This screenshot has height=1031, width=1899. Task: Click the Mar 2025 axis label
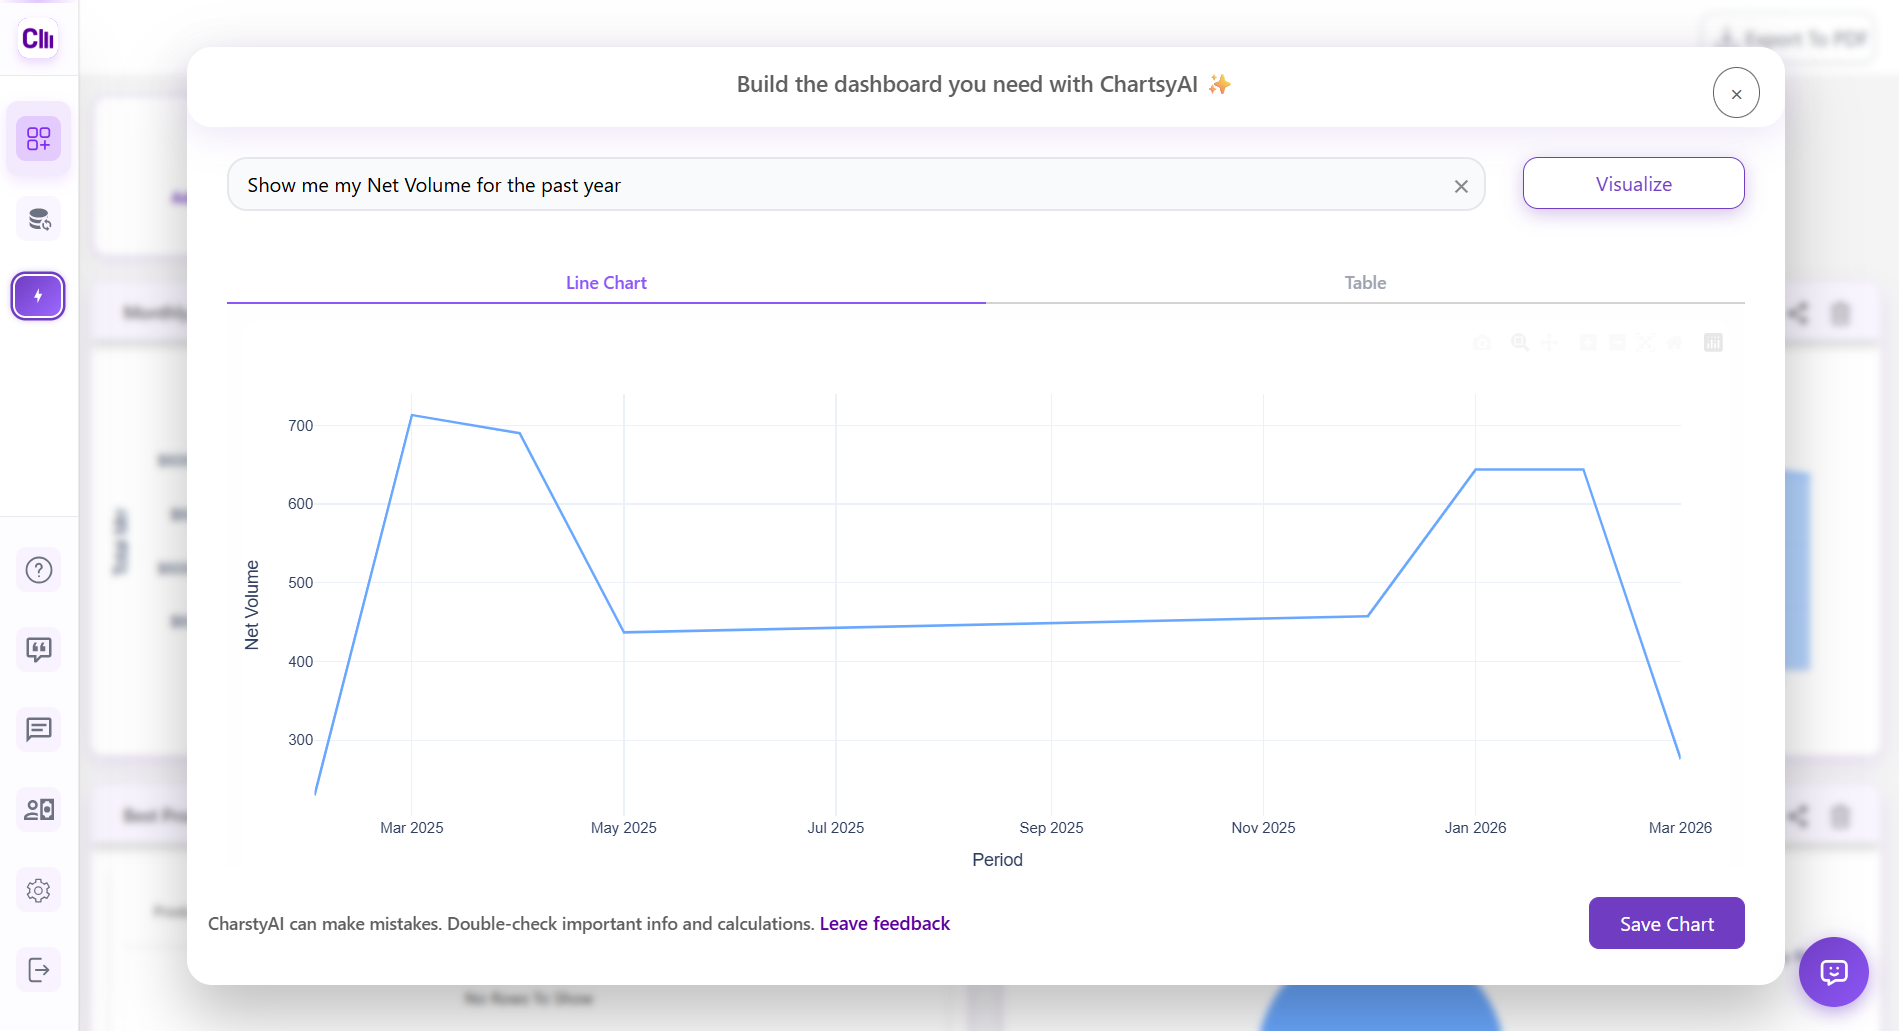(x=411, y=828)
